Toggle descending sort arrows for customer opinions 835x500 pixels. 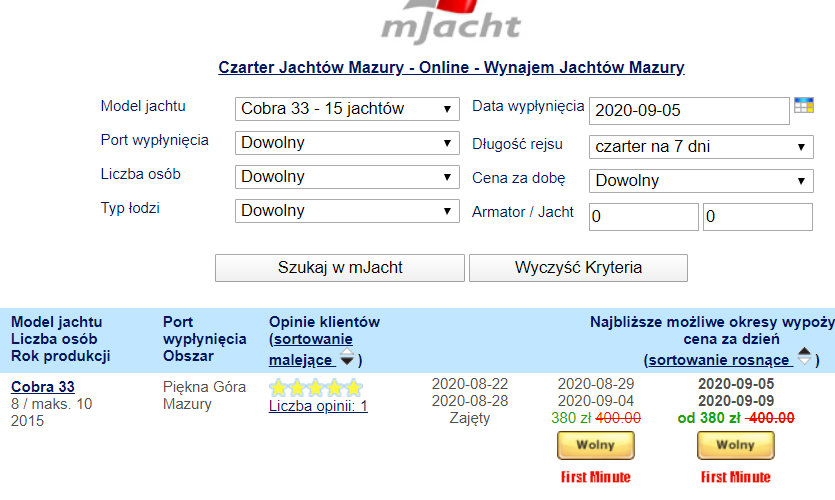point(347,357)
